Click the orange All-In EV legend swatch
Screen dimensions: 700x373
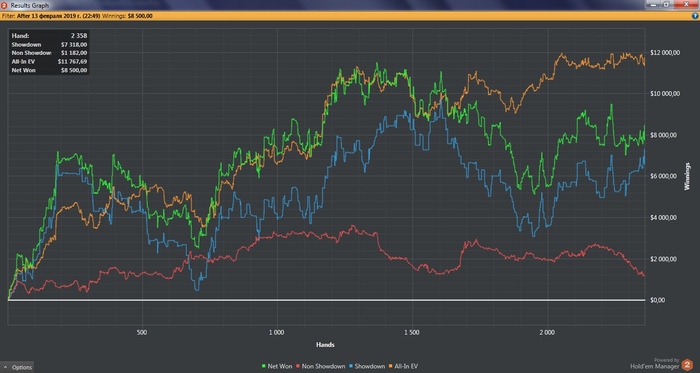(x=391, y=367)
